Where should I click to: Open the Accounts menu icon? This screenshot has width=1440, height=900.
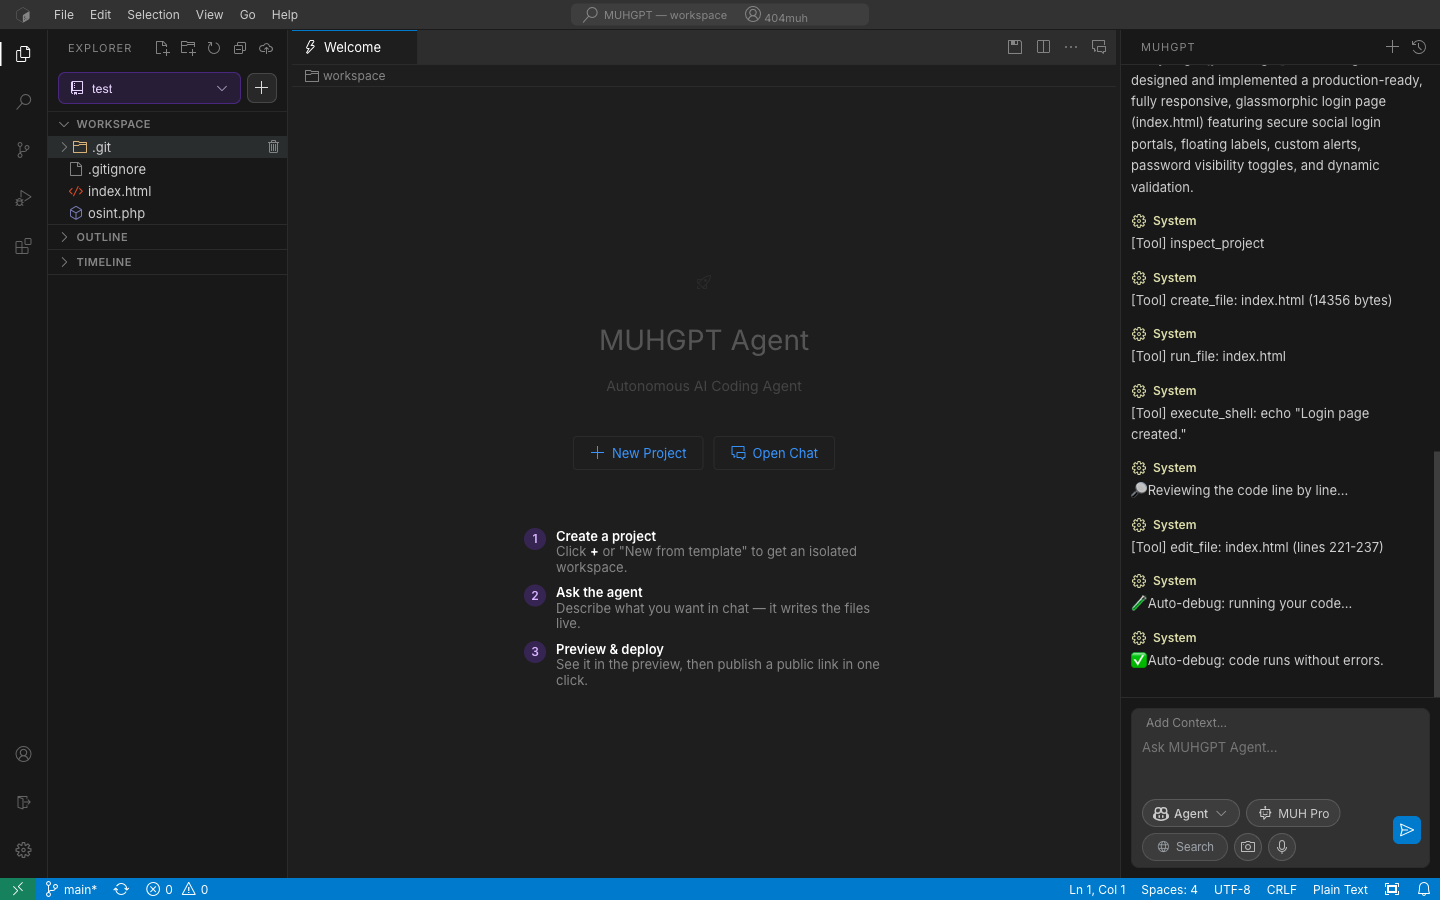(x=23, y=754)
